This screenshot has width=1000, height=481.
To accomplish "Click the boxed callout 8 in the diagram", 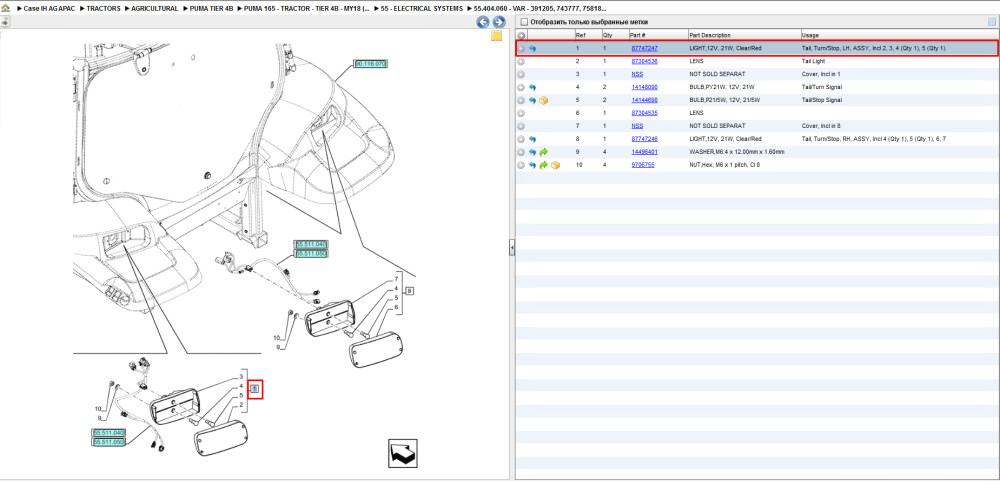I will pyautogui.click(x=409, y=292).
